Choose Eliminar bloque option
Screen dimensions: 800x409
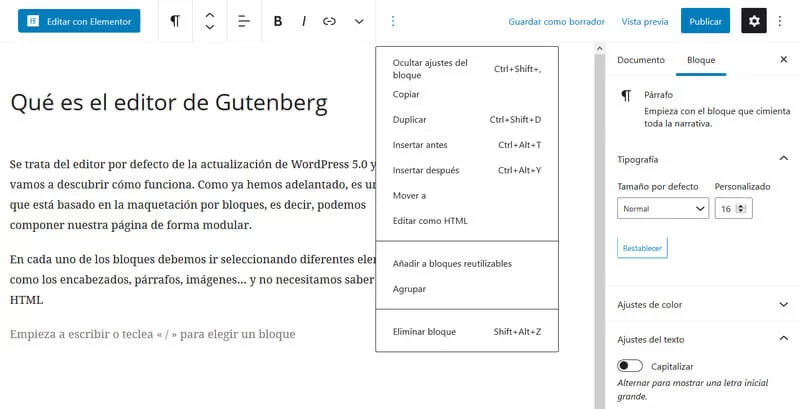[x=467, y=331]
